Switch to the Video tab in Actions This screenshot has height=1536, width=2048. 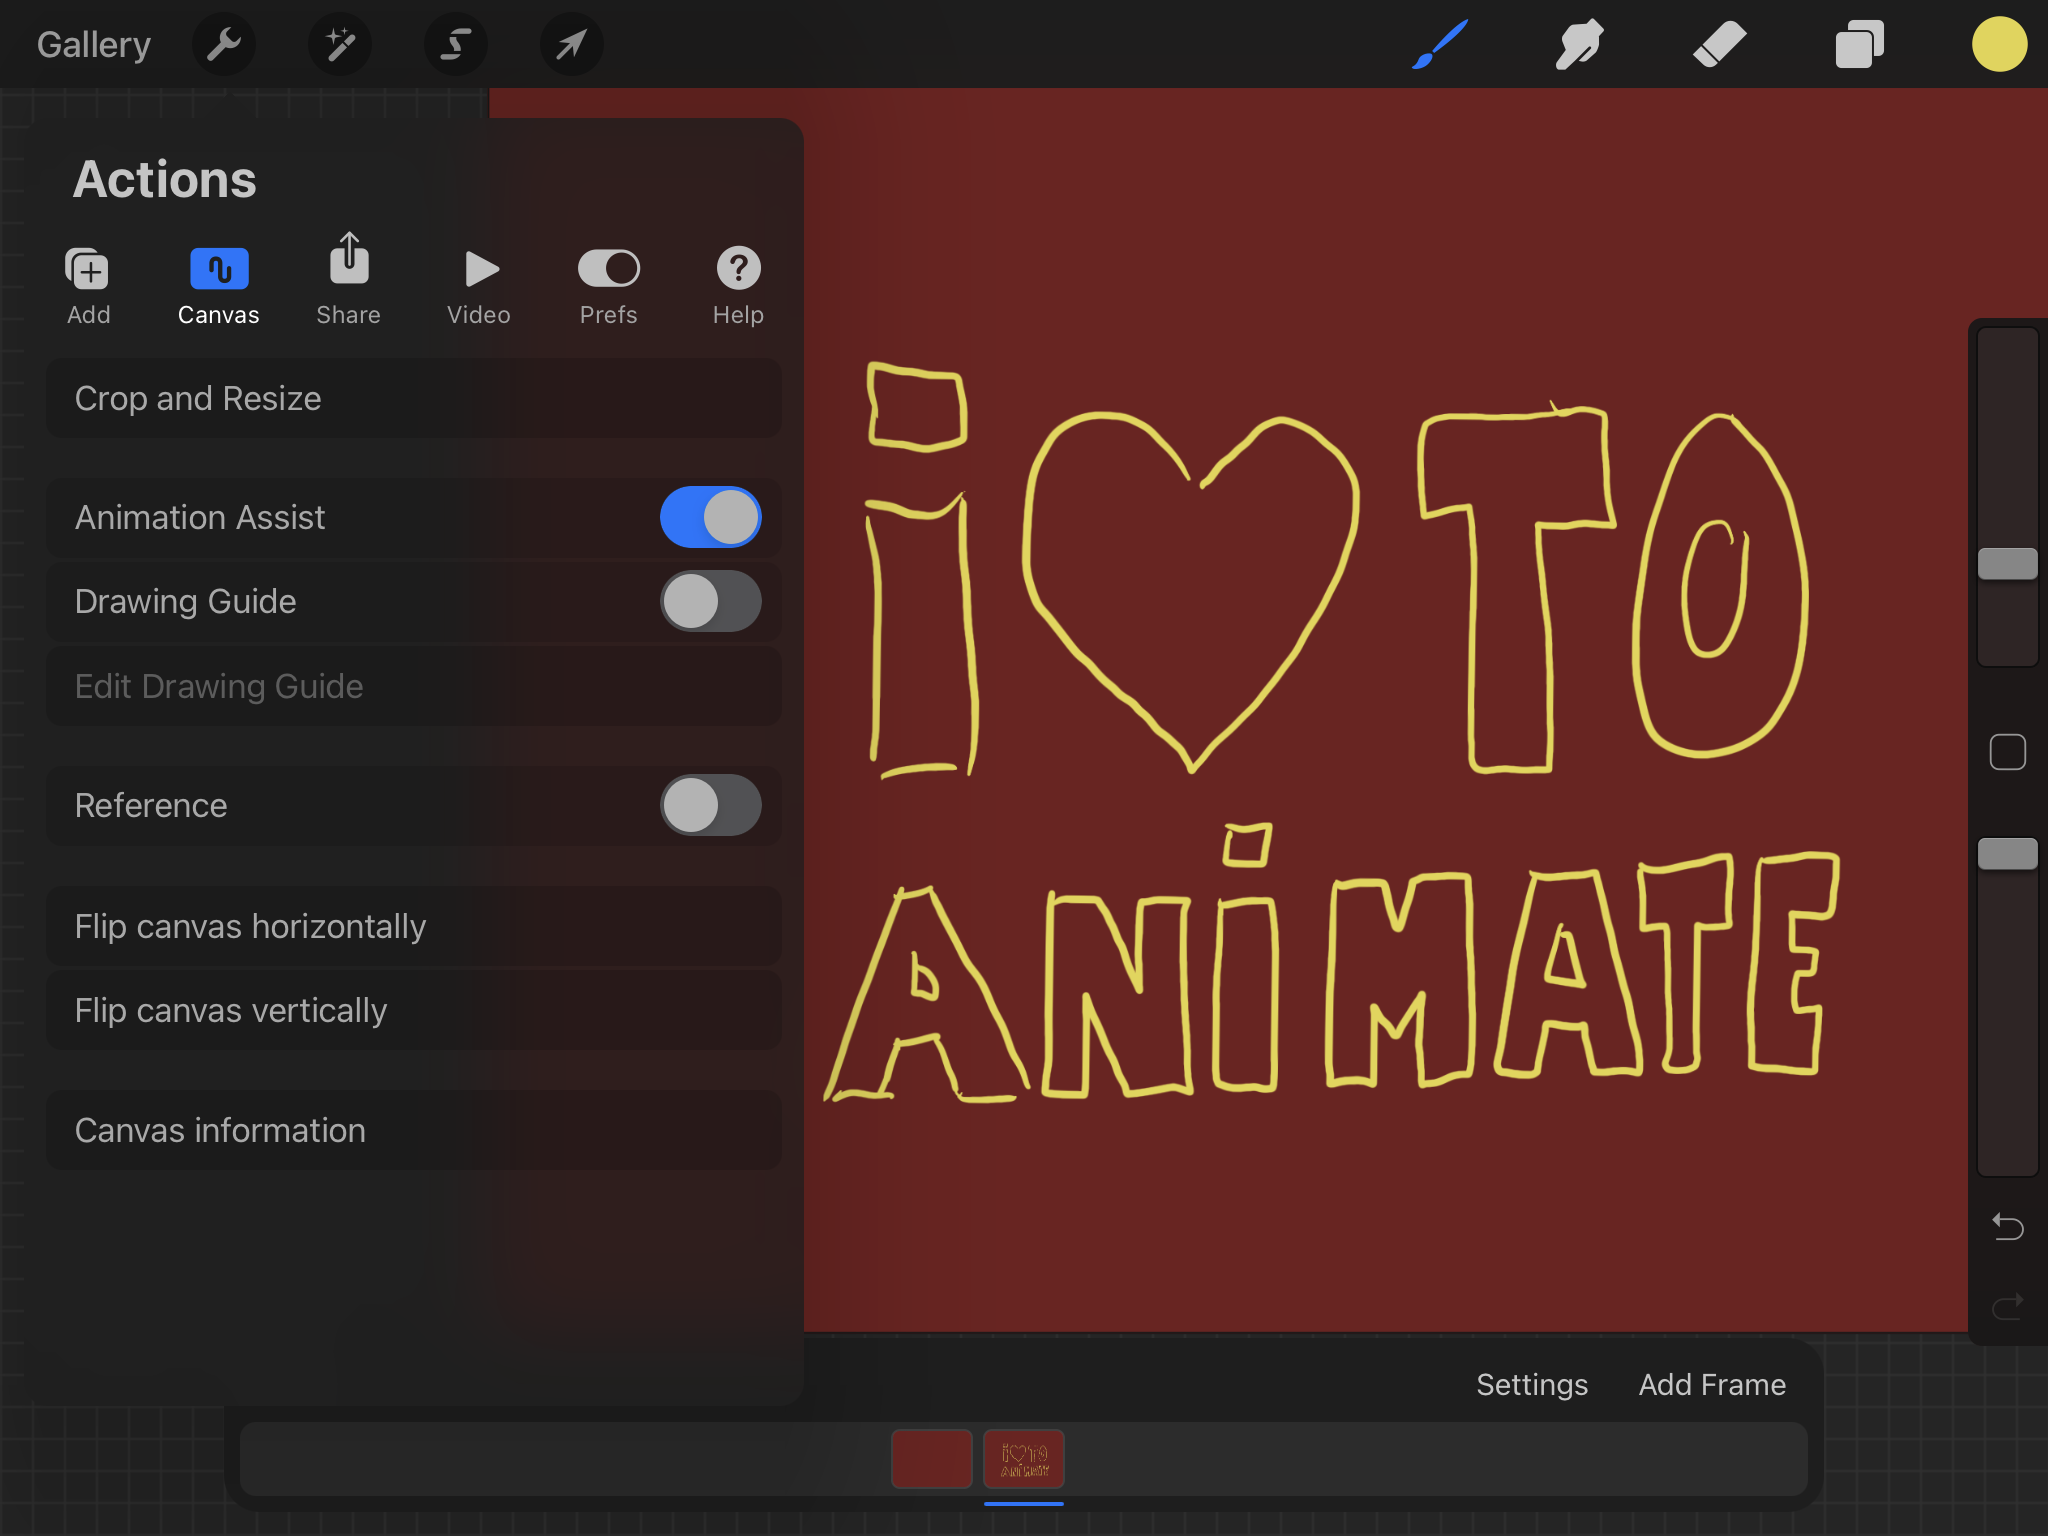(x=479, y=287)
